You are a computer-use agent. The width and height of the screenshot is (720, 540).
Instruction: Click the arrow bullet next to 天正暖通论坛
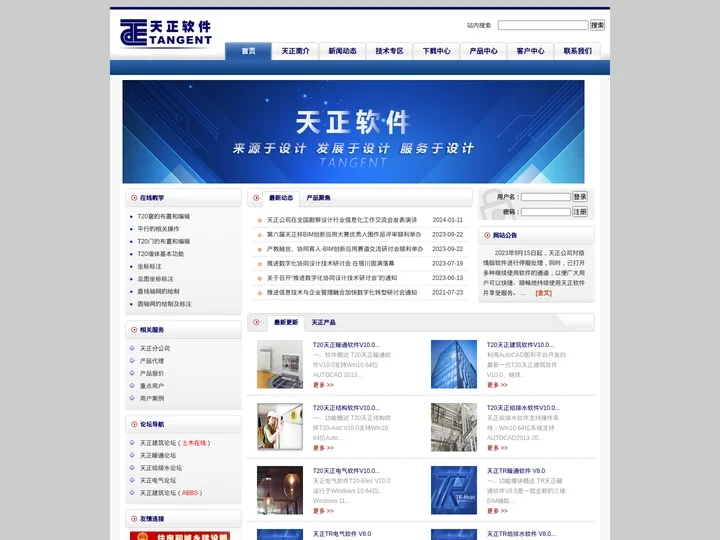(x=132, y=455)
